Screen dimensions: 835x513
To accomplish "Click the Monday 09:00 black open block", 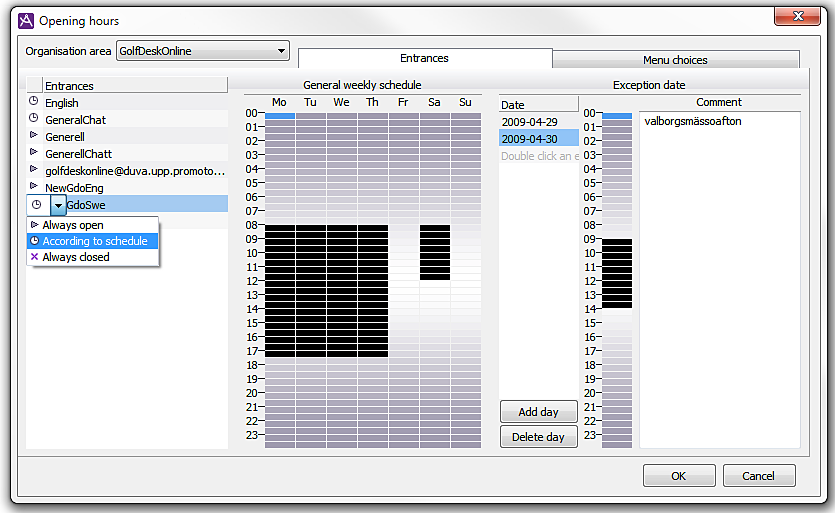I will pos(280,242).
